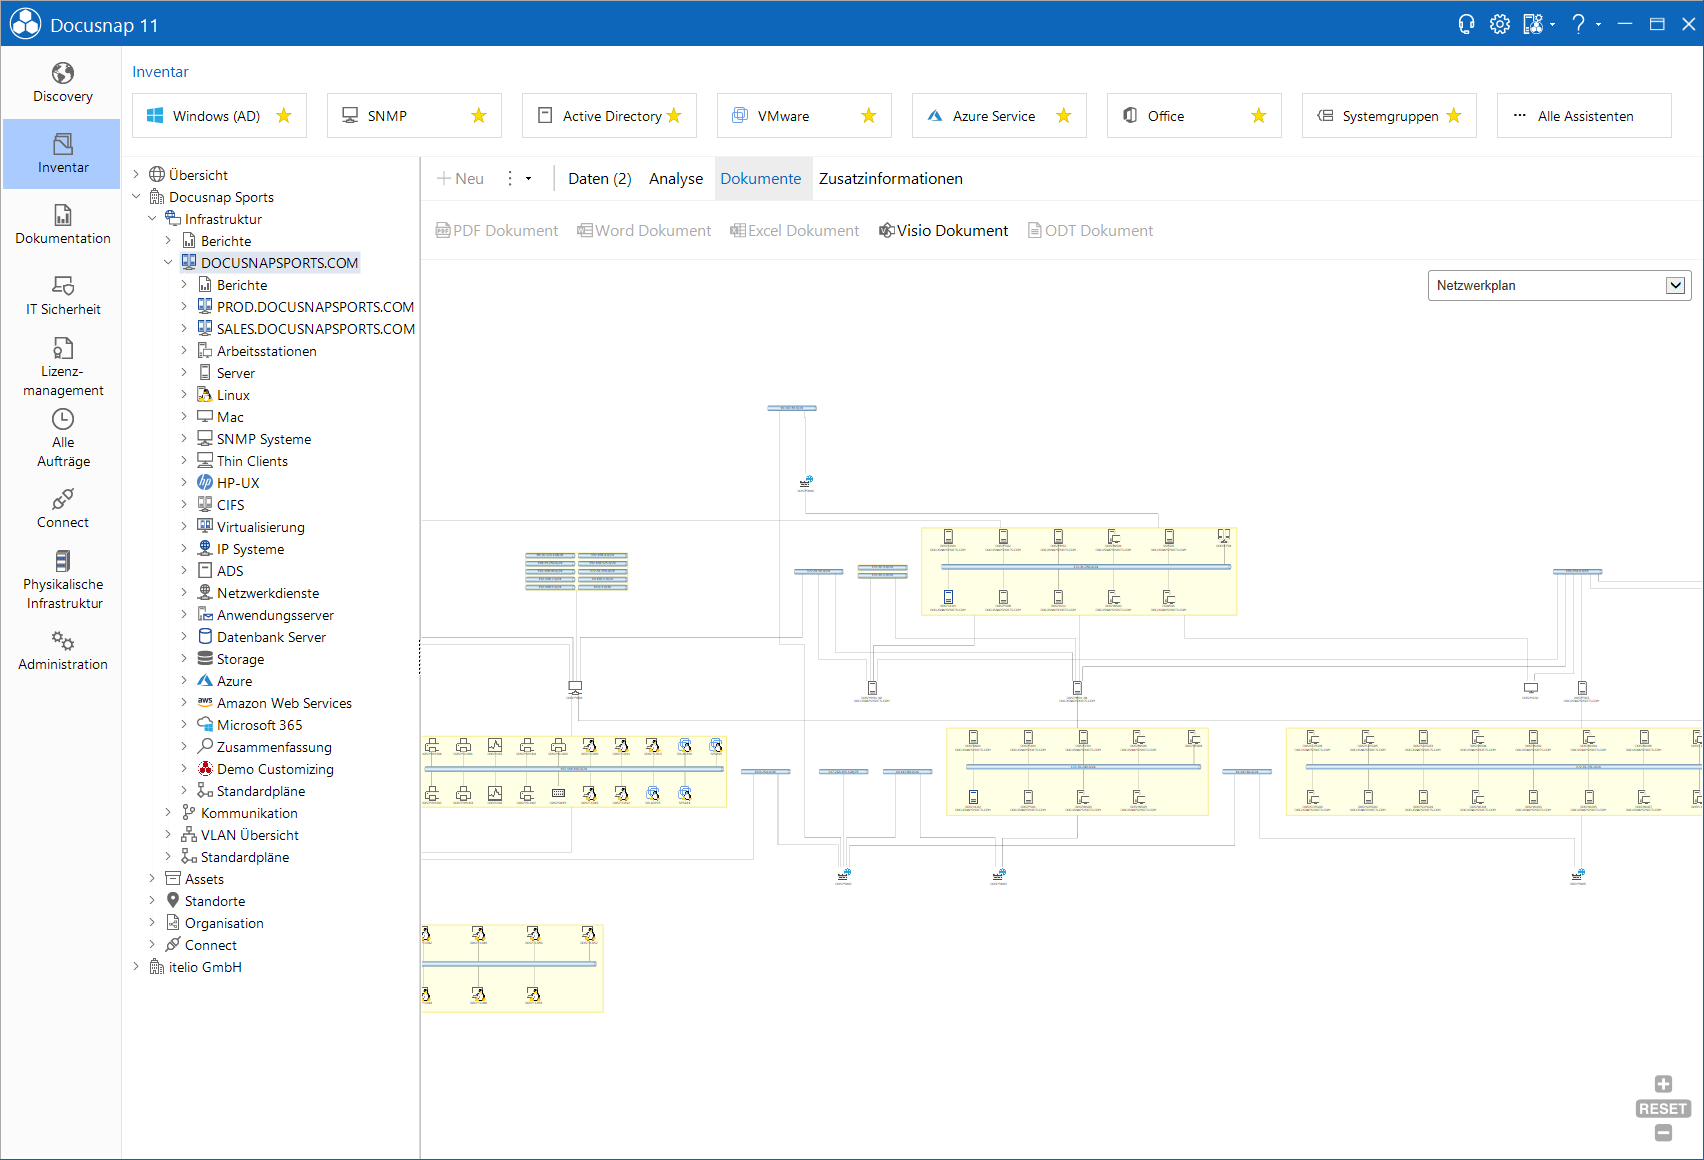Select the Server tree item
1704x1160 pixels.
236,373
